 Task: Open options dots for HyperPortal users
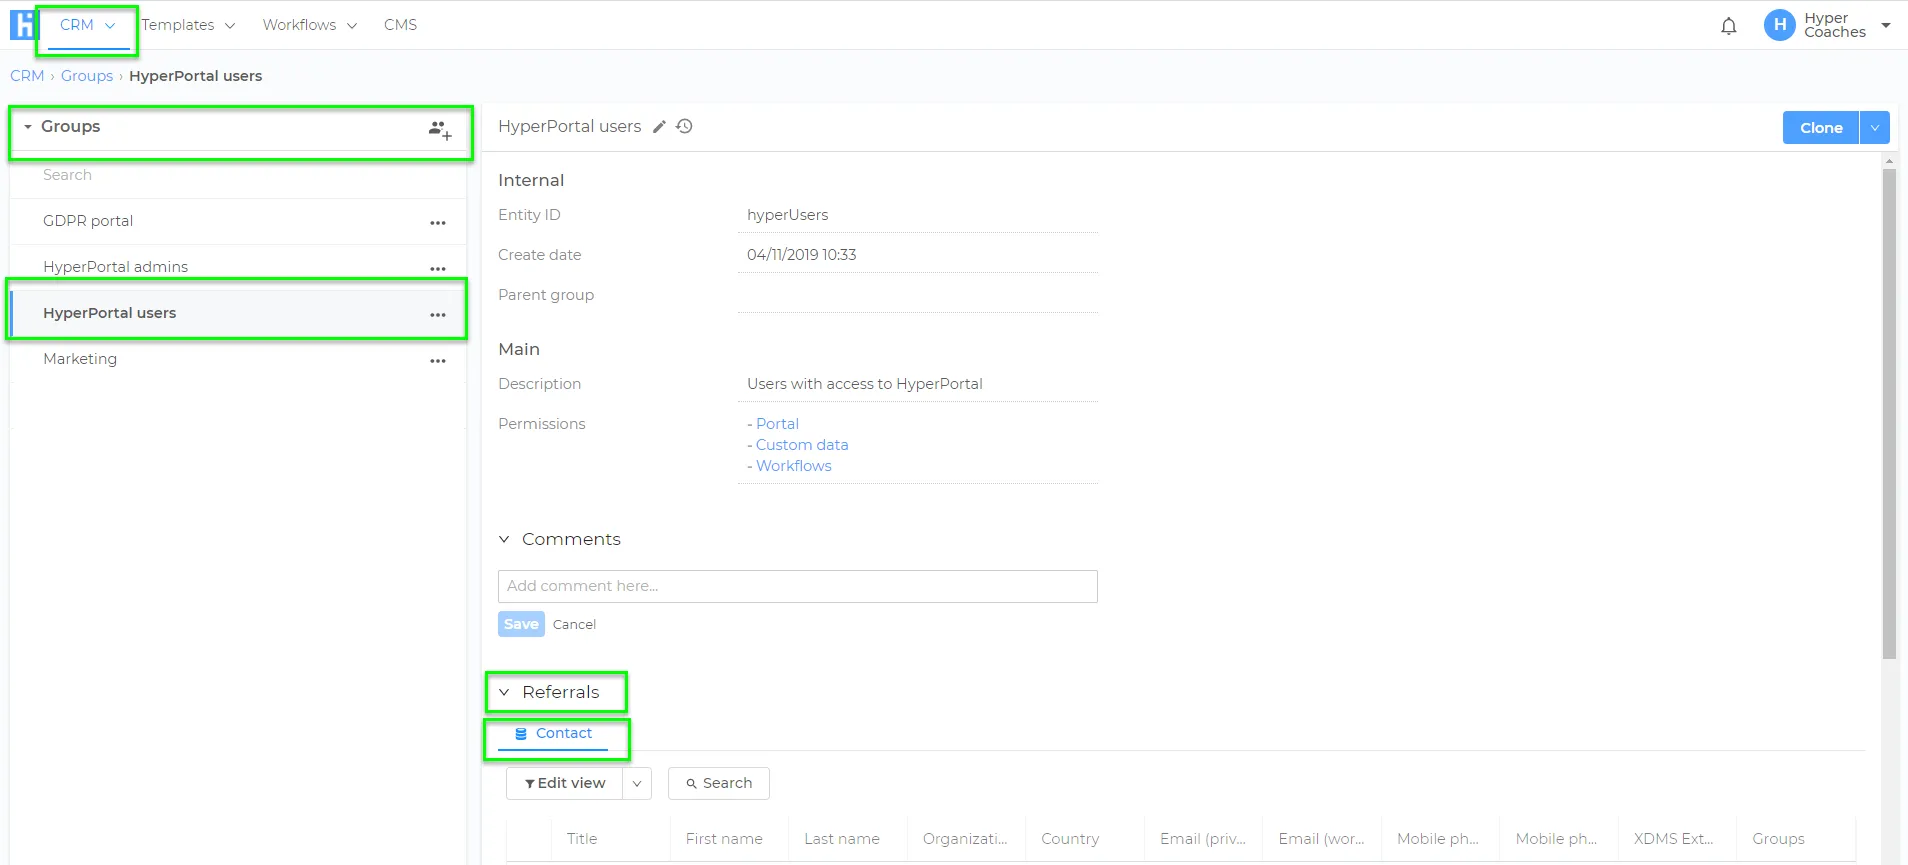438,315
